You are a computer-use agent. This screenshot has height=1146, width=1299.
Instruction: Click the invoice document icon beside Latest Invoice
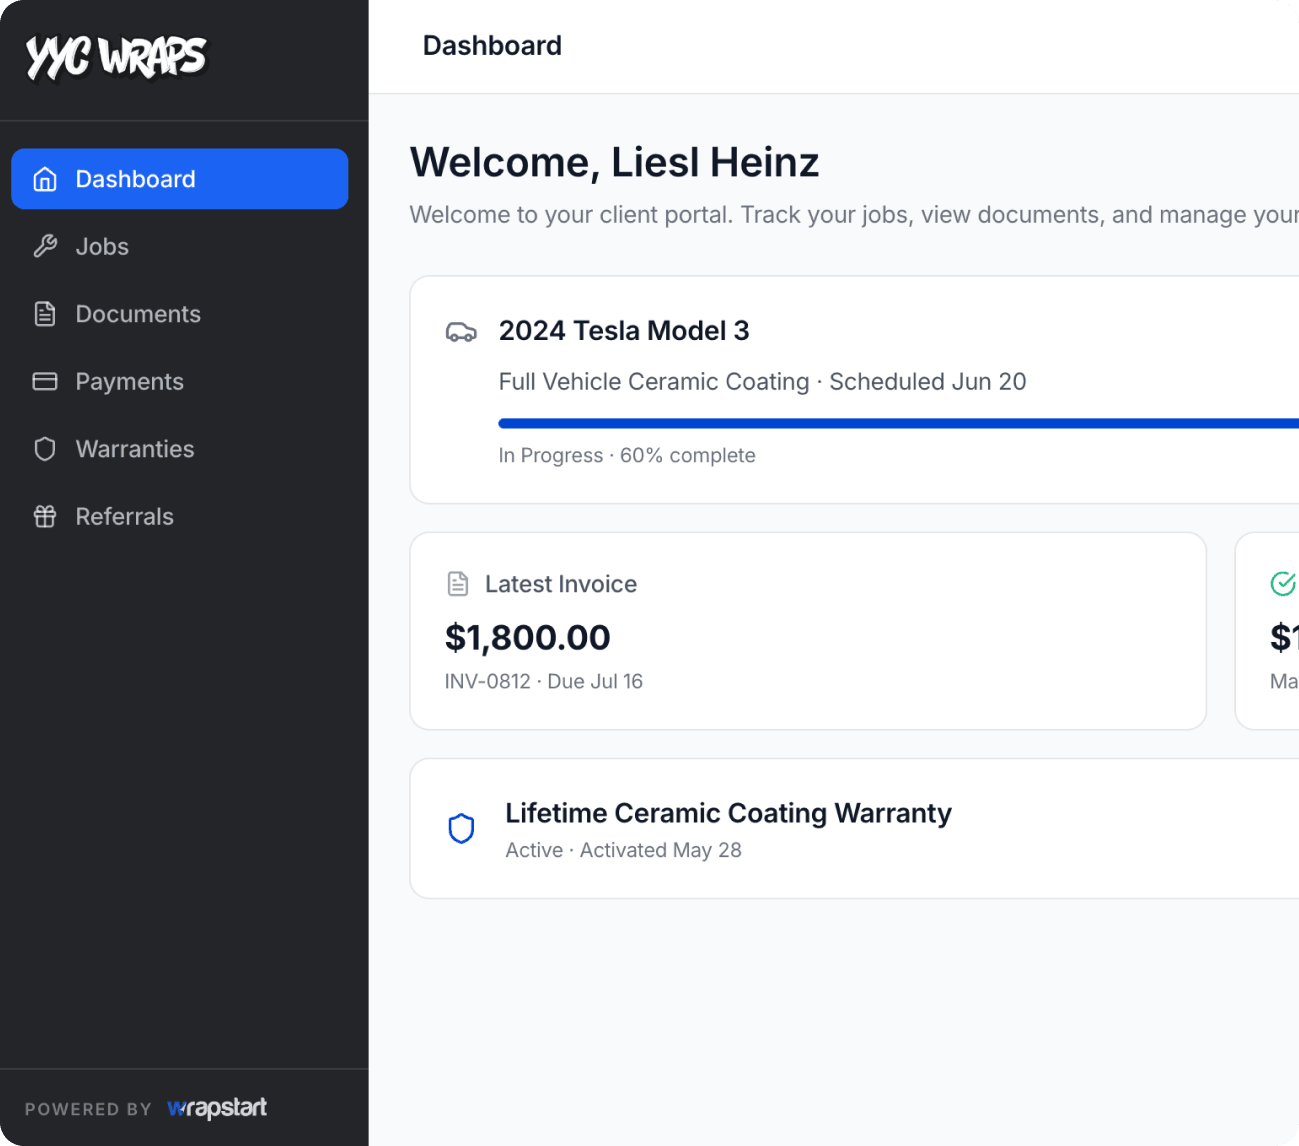point(458,584)
